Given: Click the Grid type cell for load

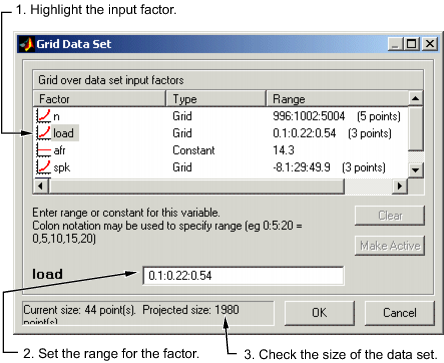Looking at the screenshot, I should point(182,133).
